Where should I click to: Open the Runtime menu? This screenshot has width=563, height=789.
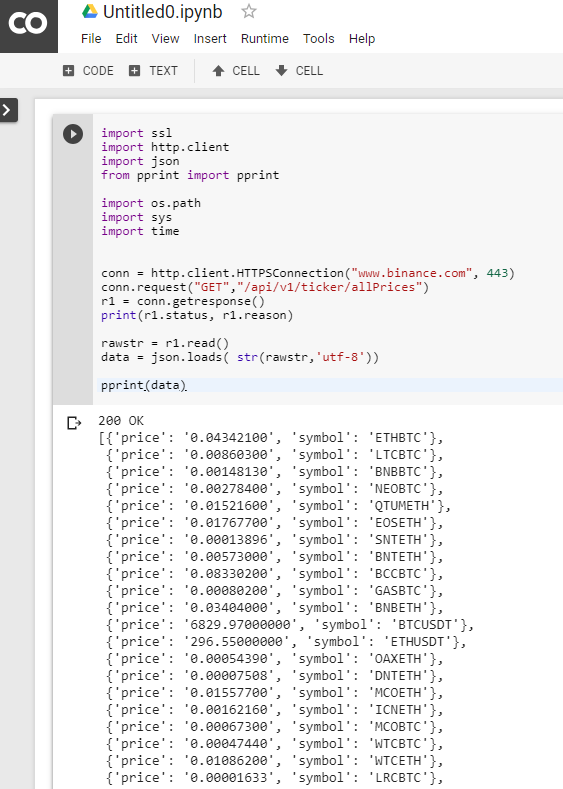(x=265, y=39)
